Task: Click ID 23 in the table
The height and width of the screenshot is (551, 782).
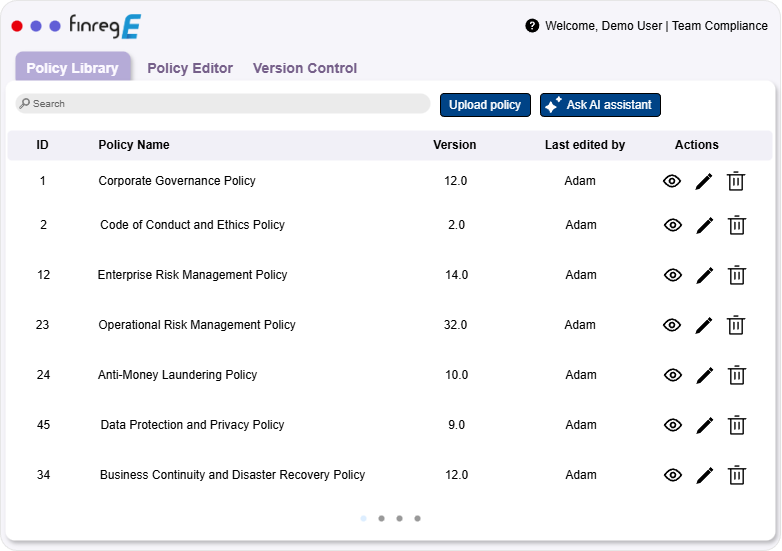Action: click(x=42, y=325)
